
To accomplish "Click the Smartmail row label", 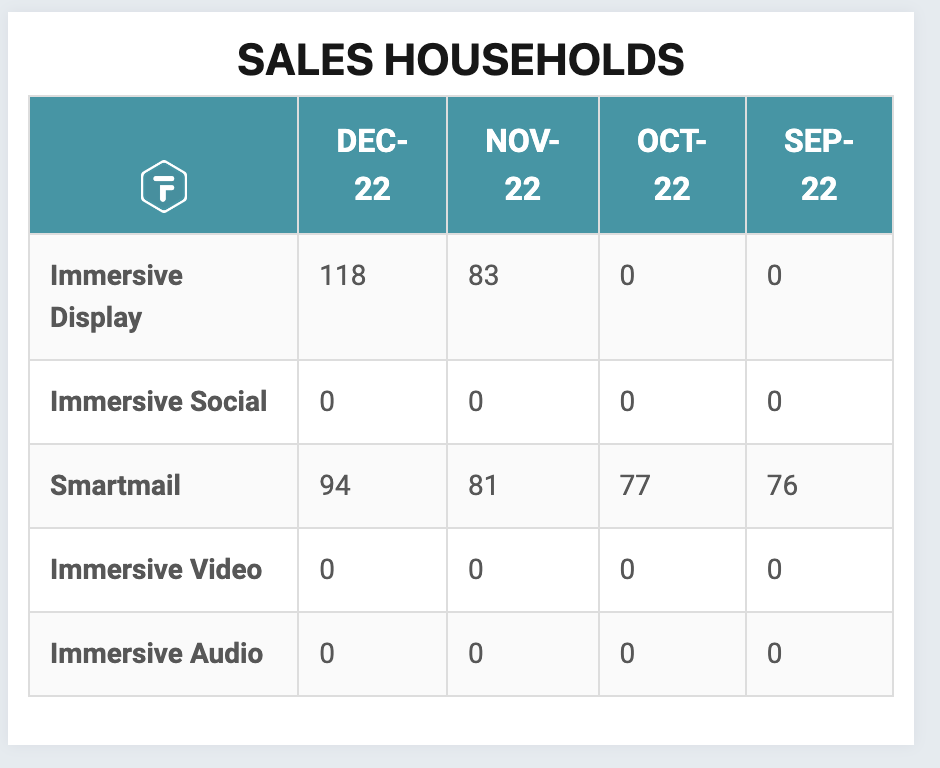I will click(x=116, y=486).
